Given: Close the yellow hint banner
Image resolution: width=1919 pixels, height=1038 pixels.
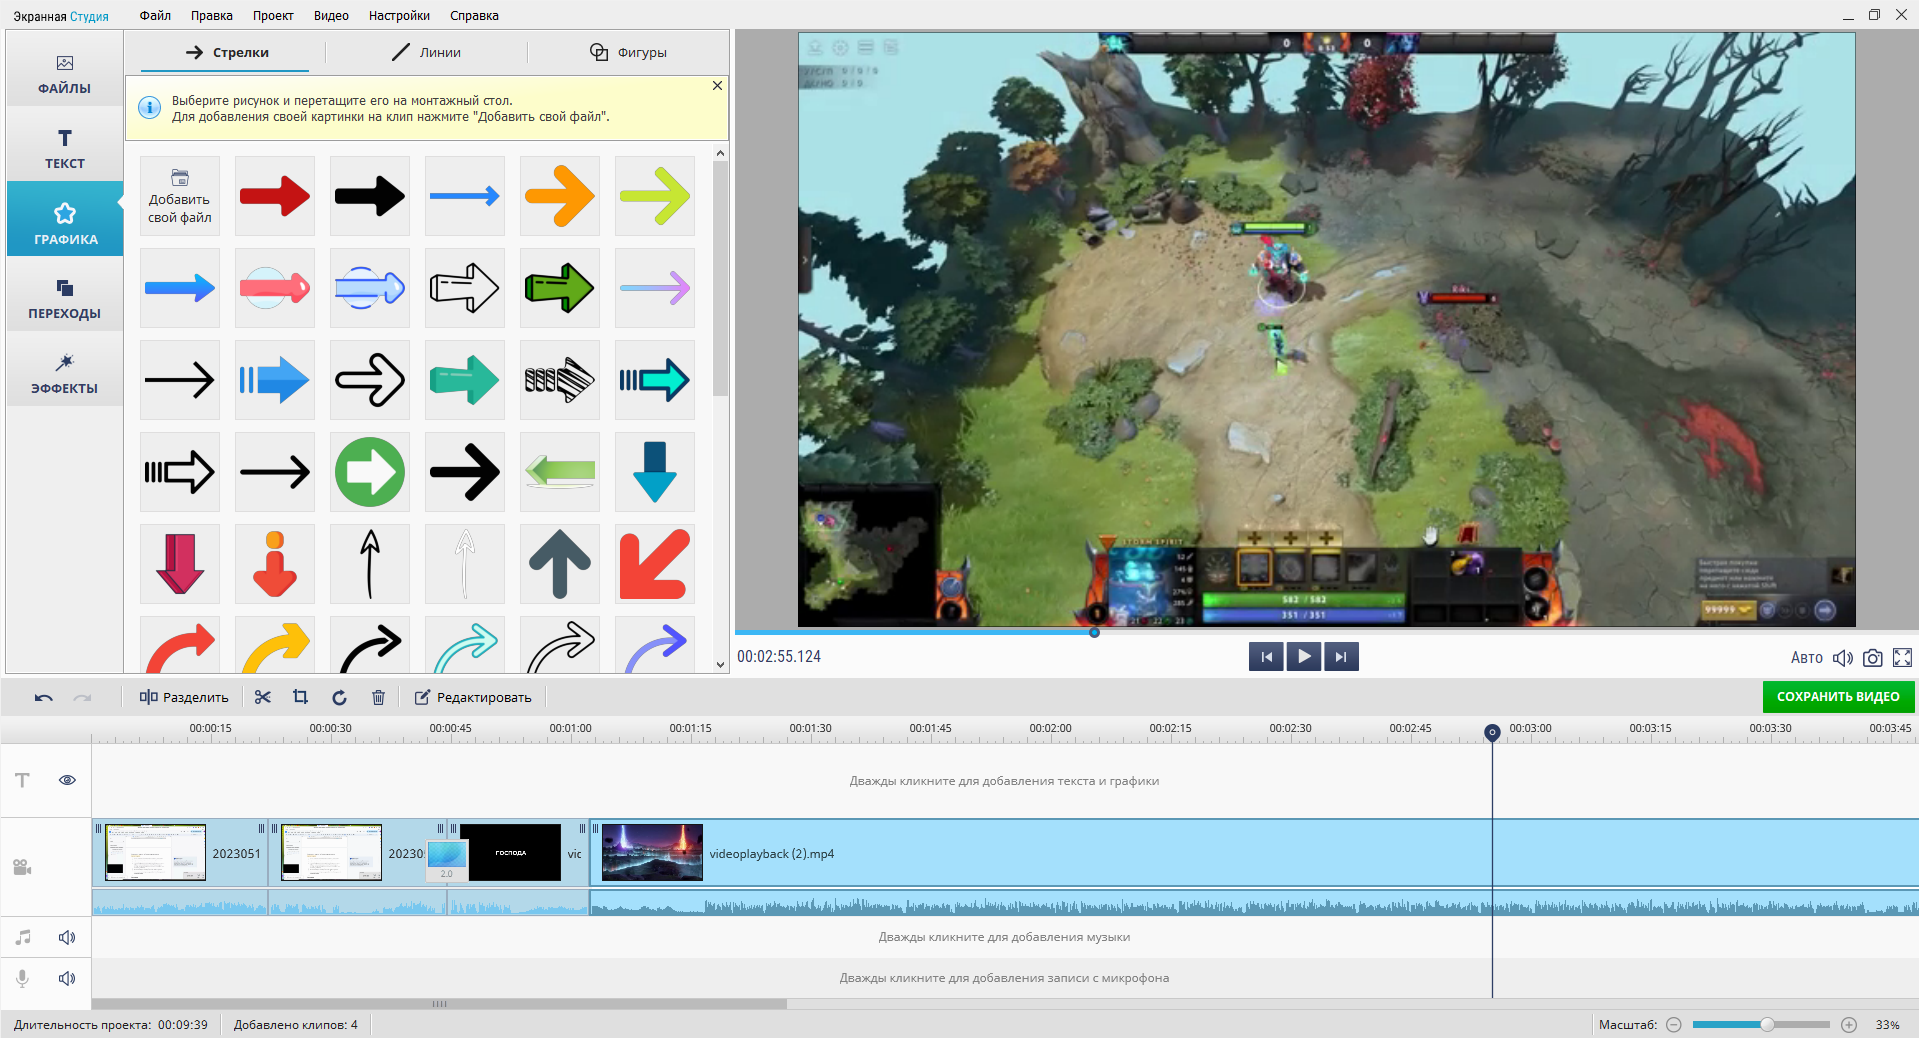Looking at the screenshot, I should tap(717, 86).
